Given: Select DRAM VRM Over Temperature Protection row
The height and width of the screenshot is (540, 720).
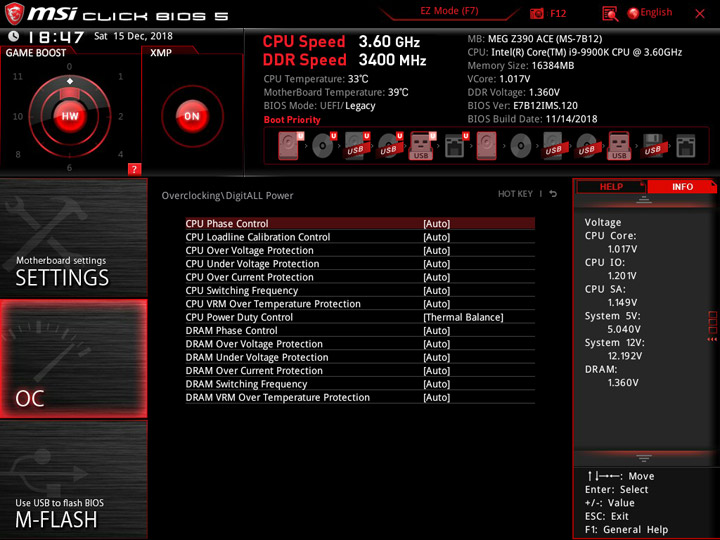Looking at the screenshot, I should tap(360, 397).
